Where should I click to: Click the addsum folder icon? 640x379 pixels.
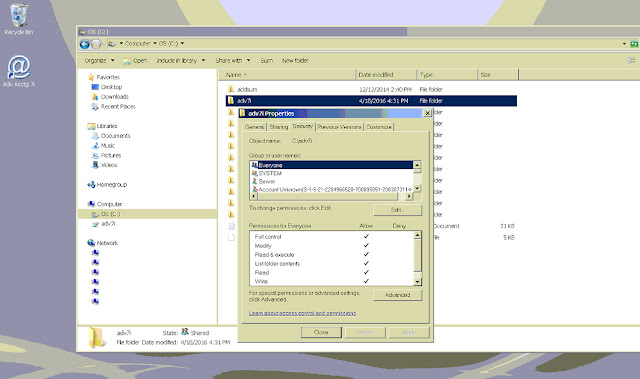pyautogui.click(x=231, y=89)
